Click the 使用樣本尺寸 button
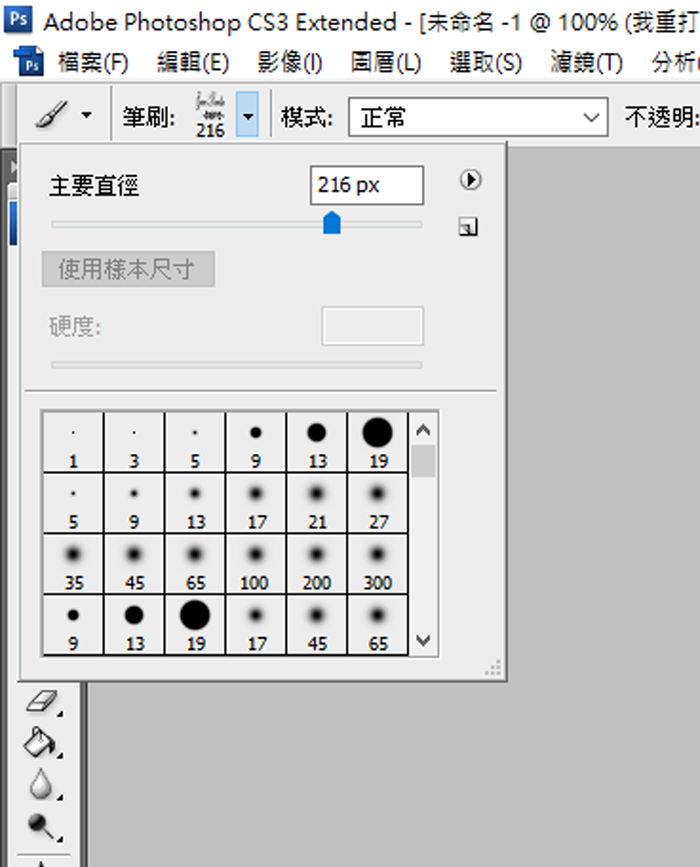The width and height of the screenshot is (700, 867). [128, 269]
